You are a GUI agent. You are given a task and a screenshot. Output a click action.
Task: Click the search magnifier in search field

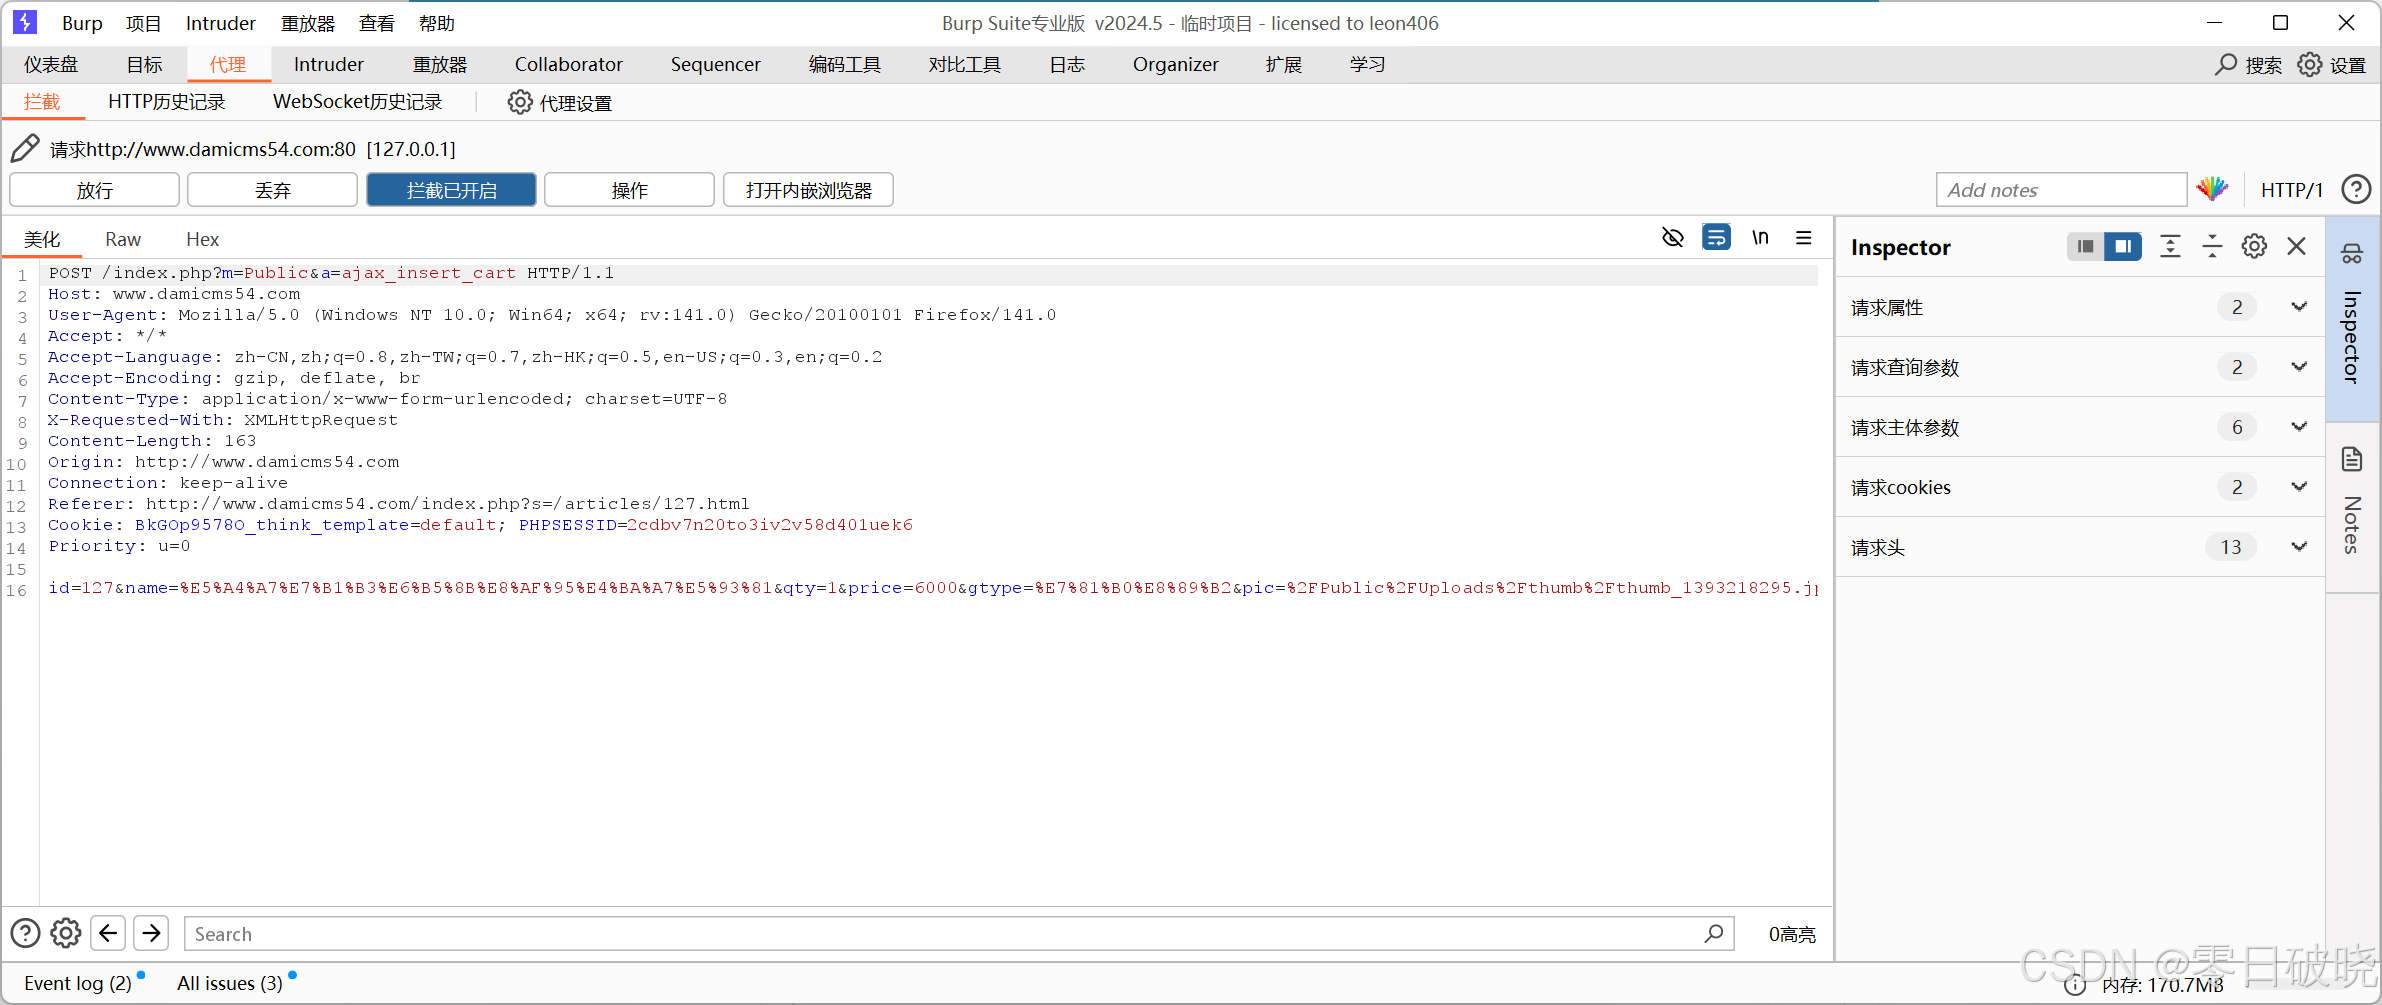(1714, 933)
